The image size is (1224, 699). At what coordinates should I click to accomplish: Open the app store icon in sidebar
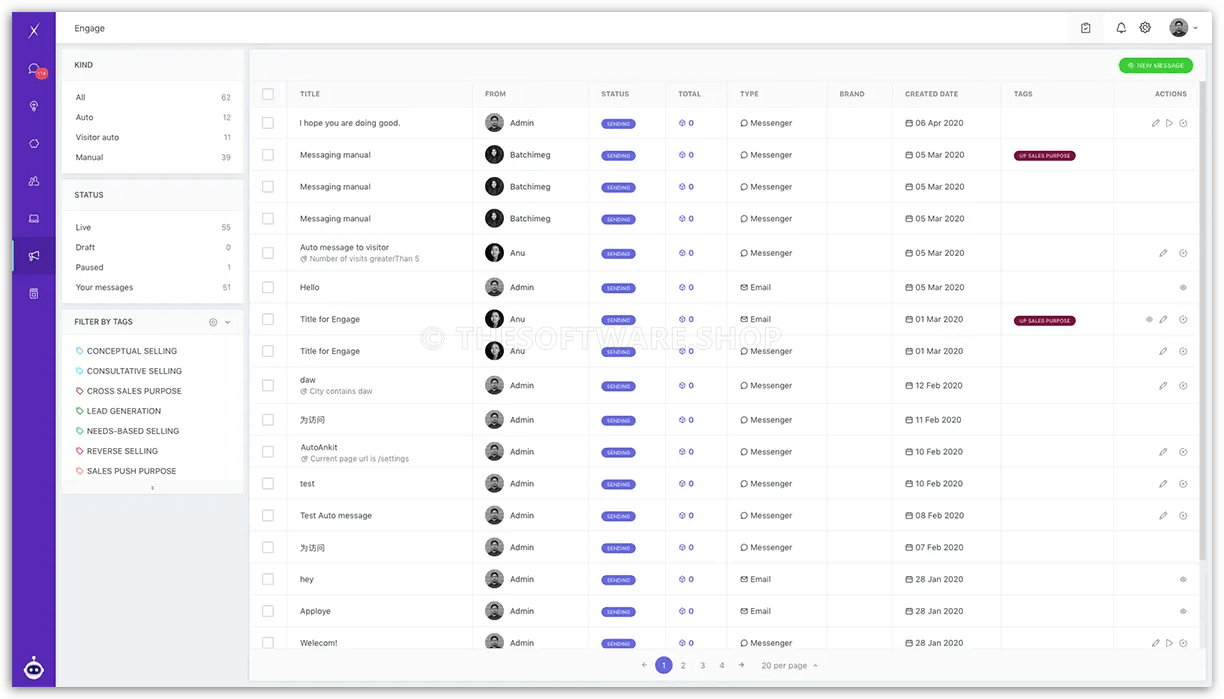tap(34, 294)
